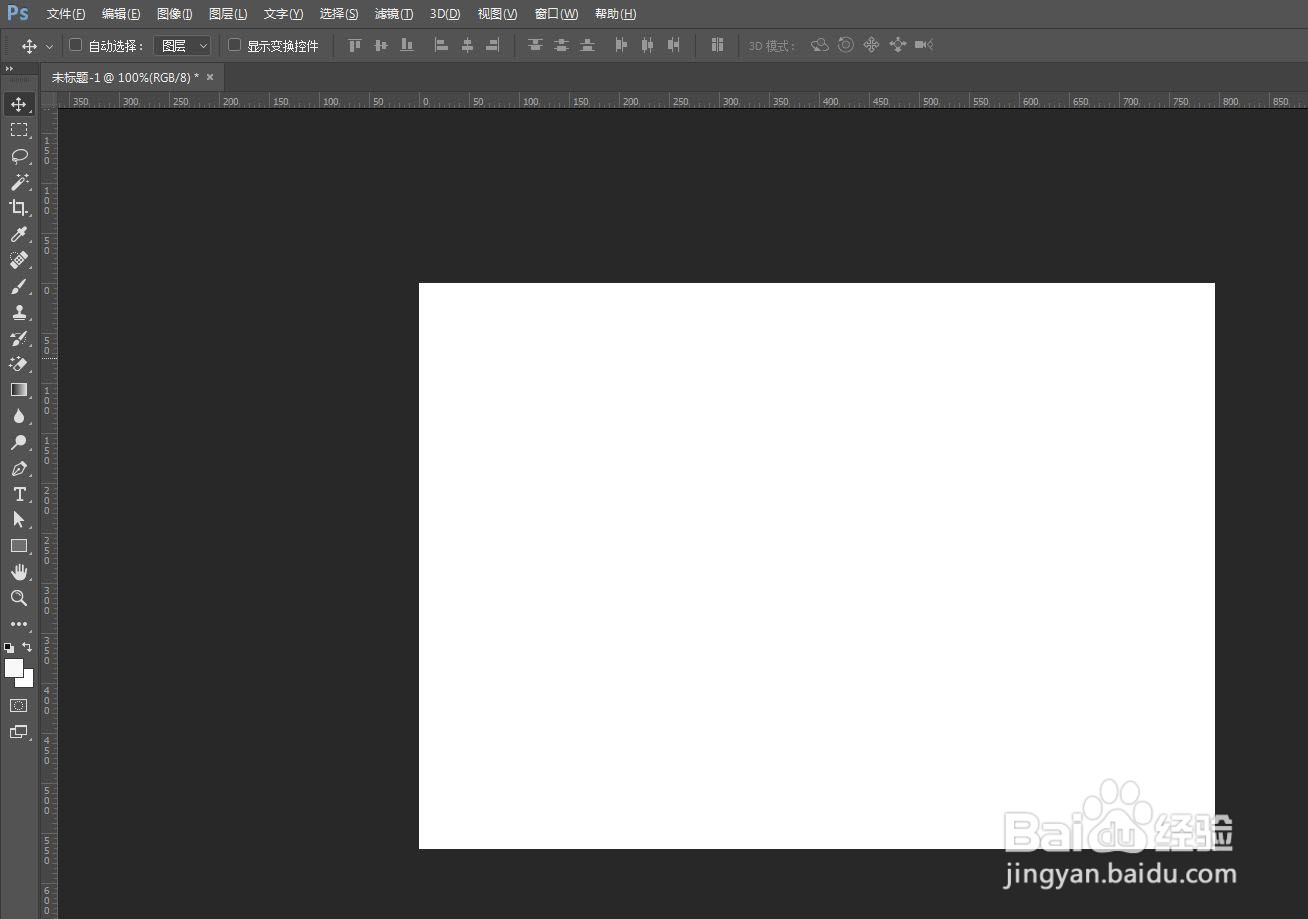Image resolution: width=1308 pixels, height=919 pixels.
Task: Click the foreground color swatch
Action: pyautogui.click(x=14, y=668)
